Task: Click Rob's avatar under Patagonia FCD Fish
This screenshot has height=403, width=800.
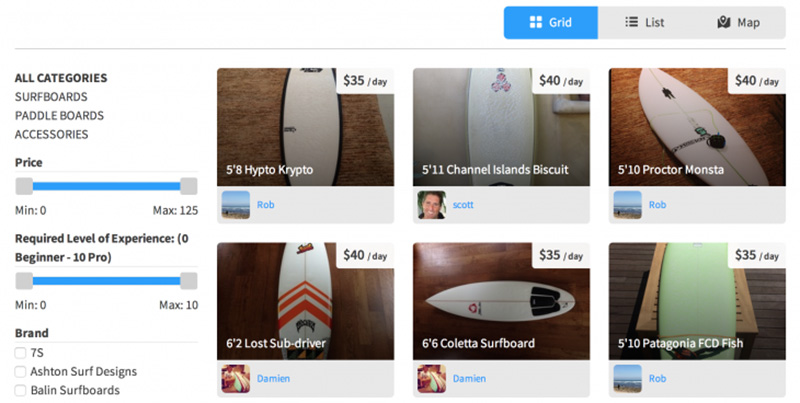Action: pos(628,379)
